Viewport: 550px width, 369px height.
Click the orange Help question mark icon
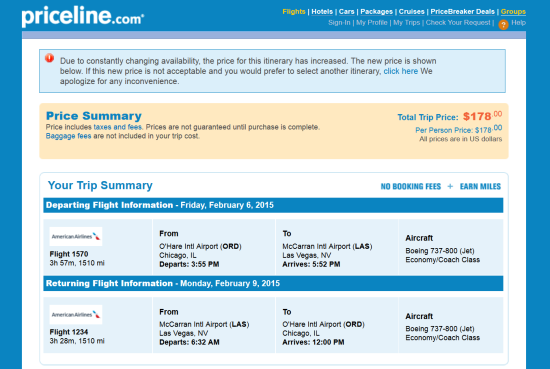coord(503,25)
